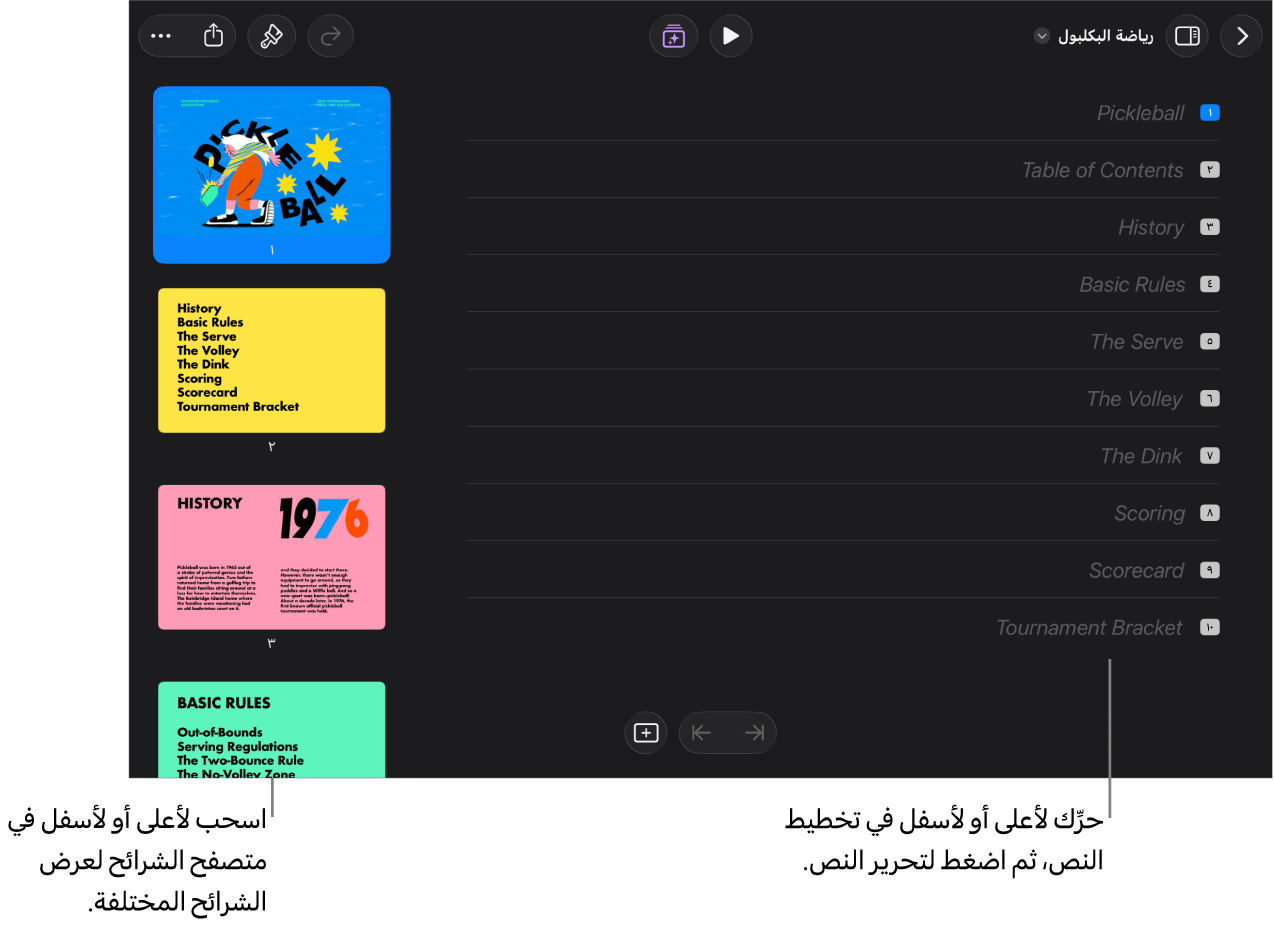1274x928 pixels.
Task: Click the dimmed curved arrow undo button
Action: (x=331, y=36)
